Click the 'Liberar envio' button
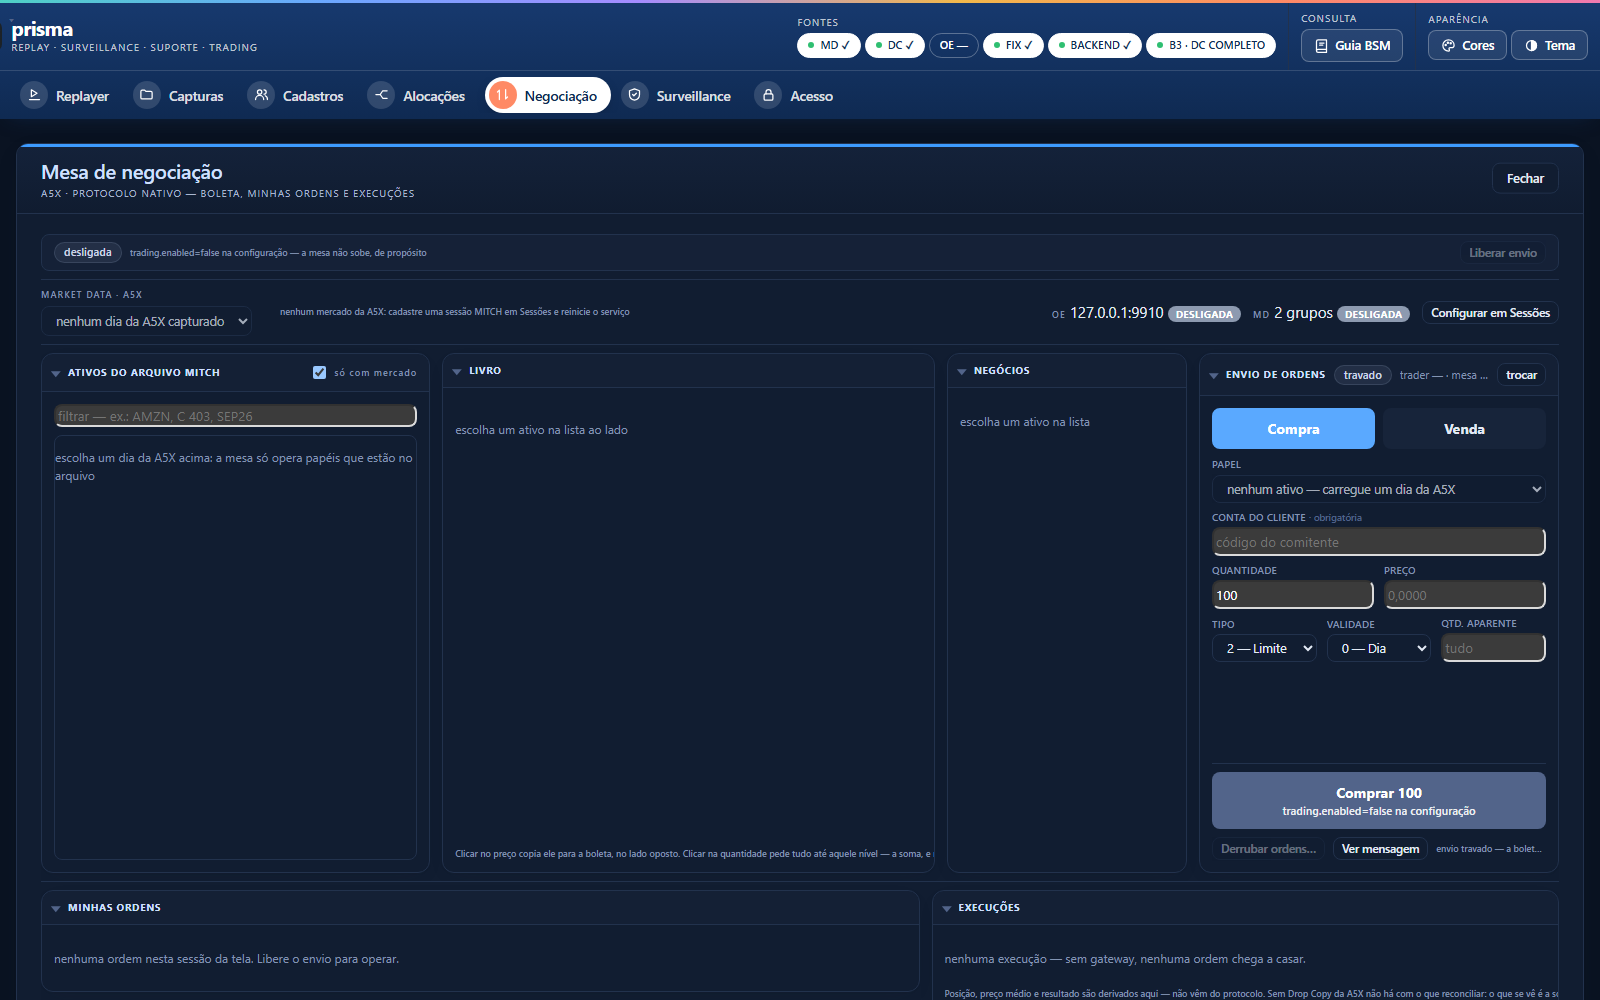This screenshot has width=1600, height=1000. point(1502,253)
